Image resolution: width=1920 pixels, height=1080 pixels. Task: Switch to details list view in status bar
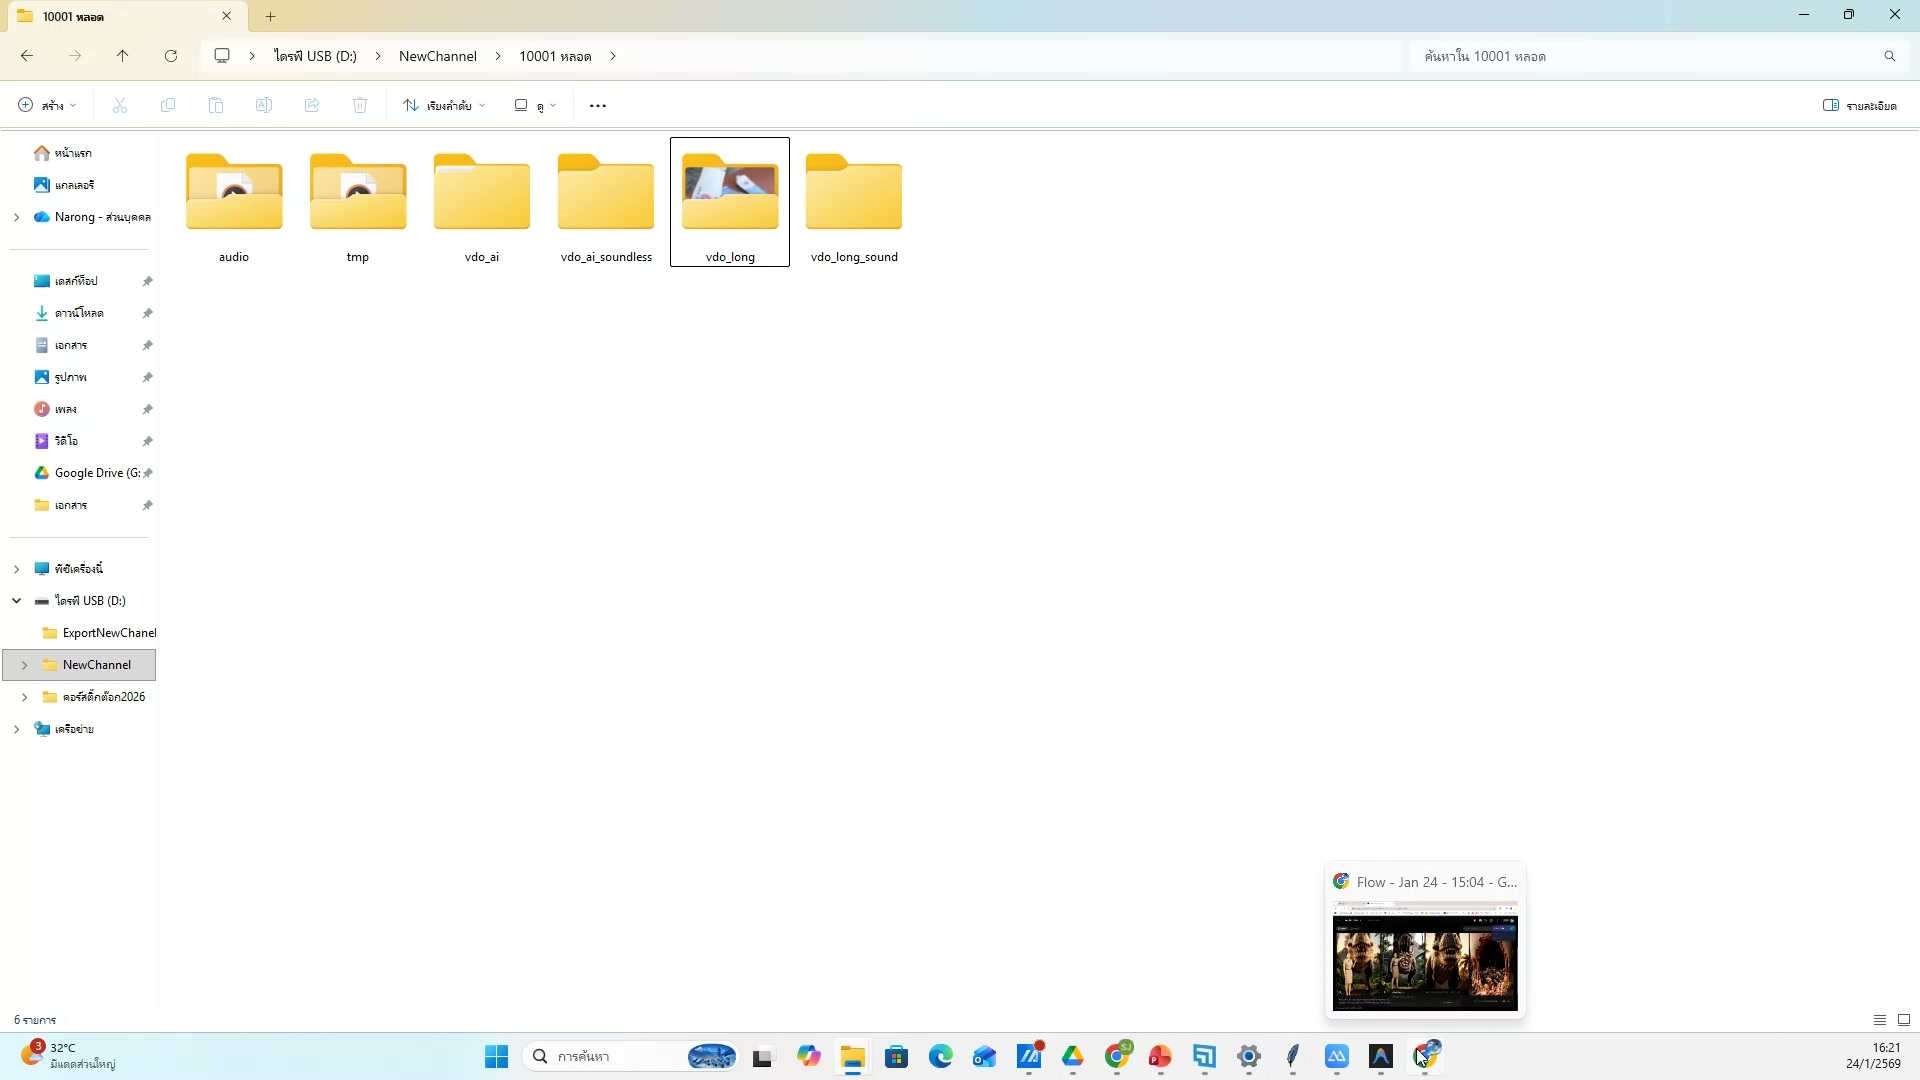(1879, 1020)
